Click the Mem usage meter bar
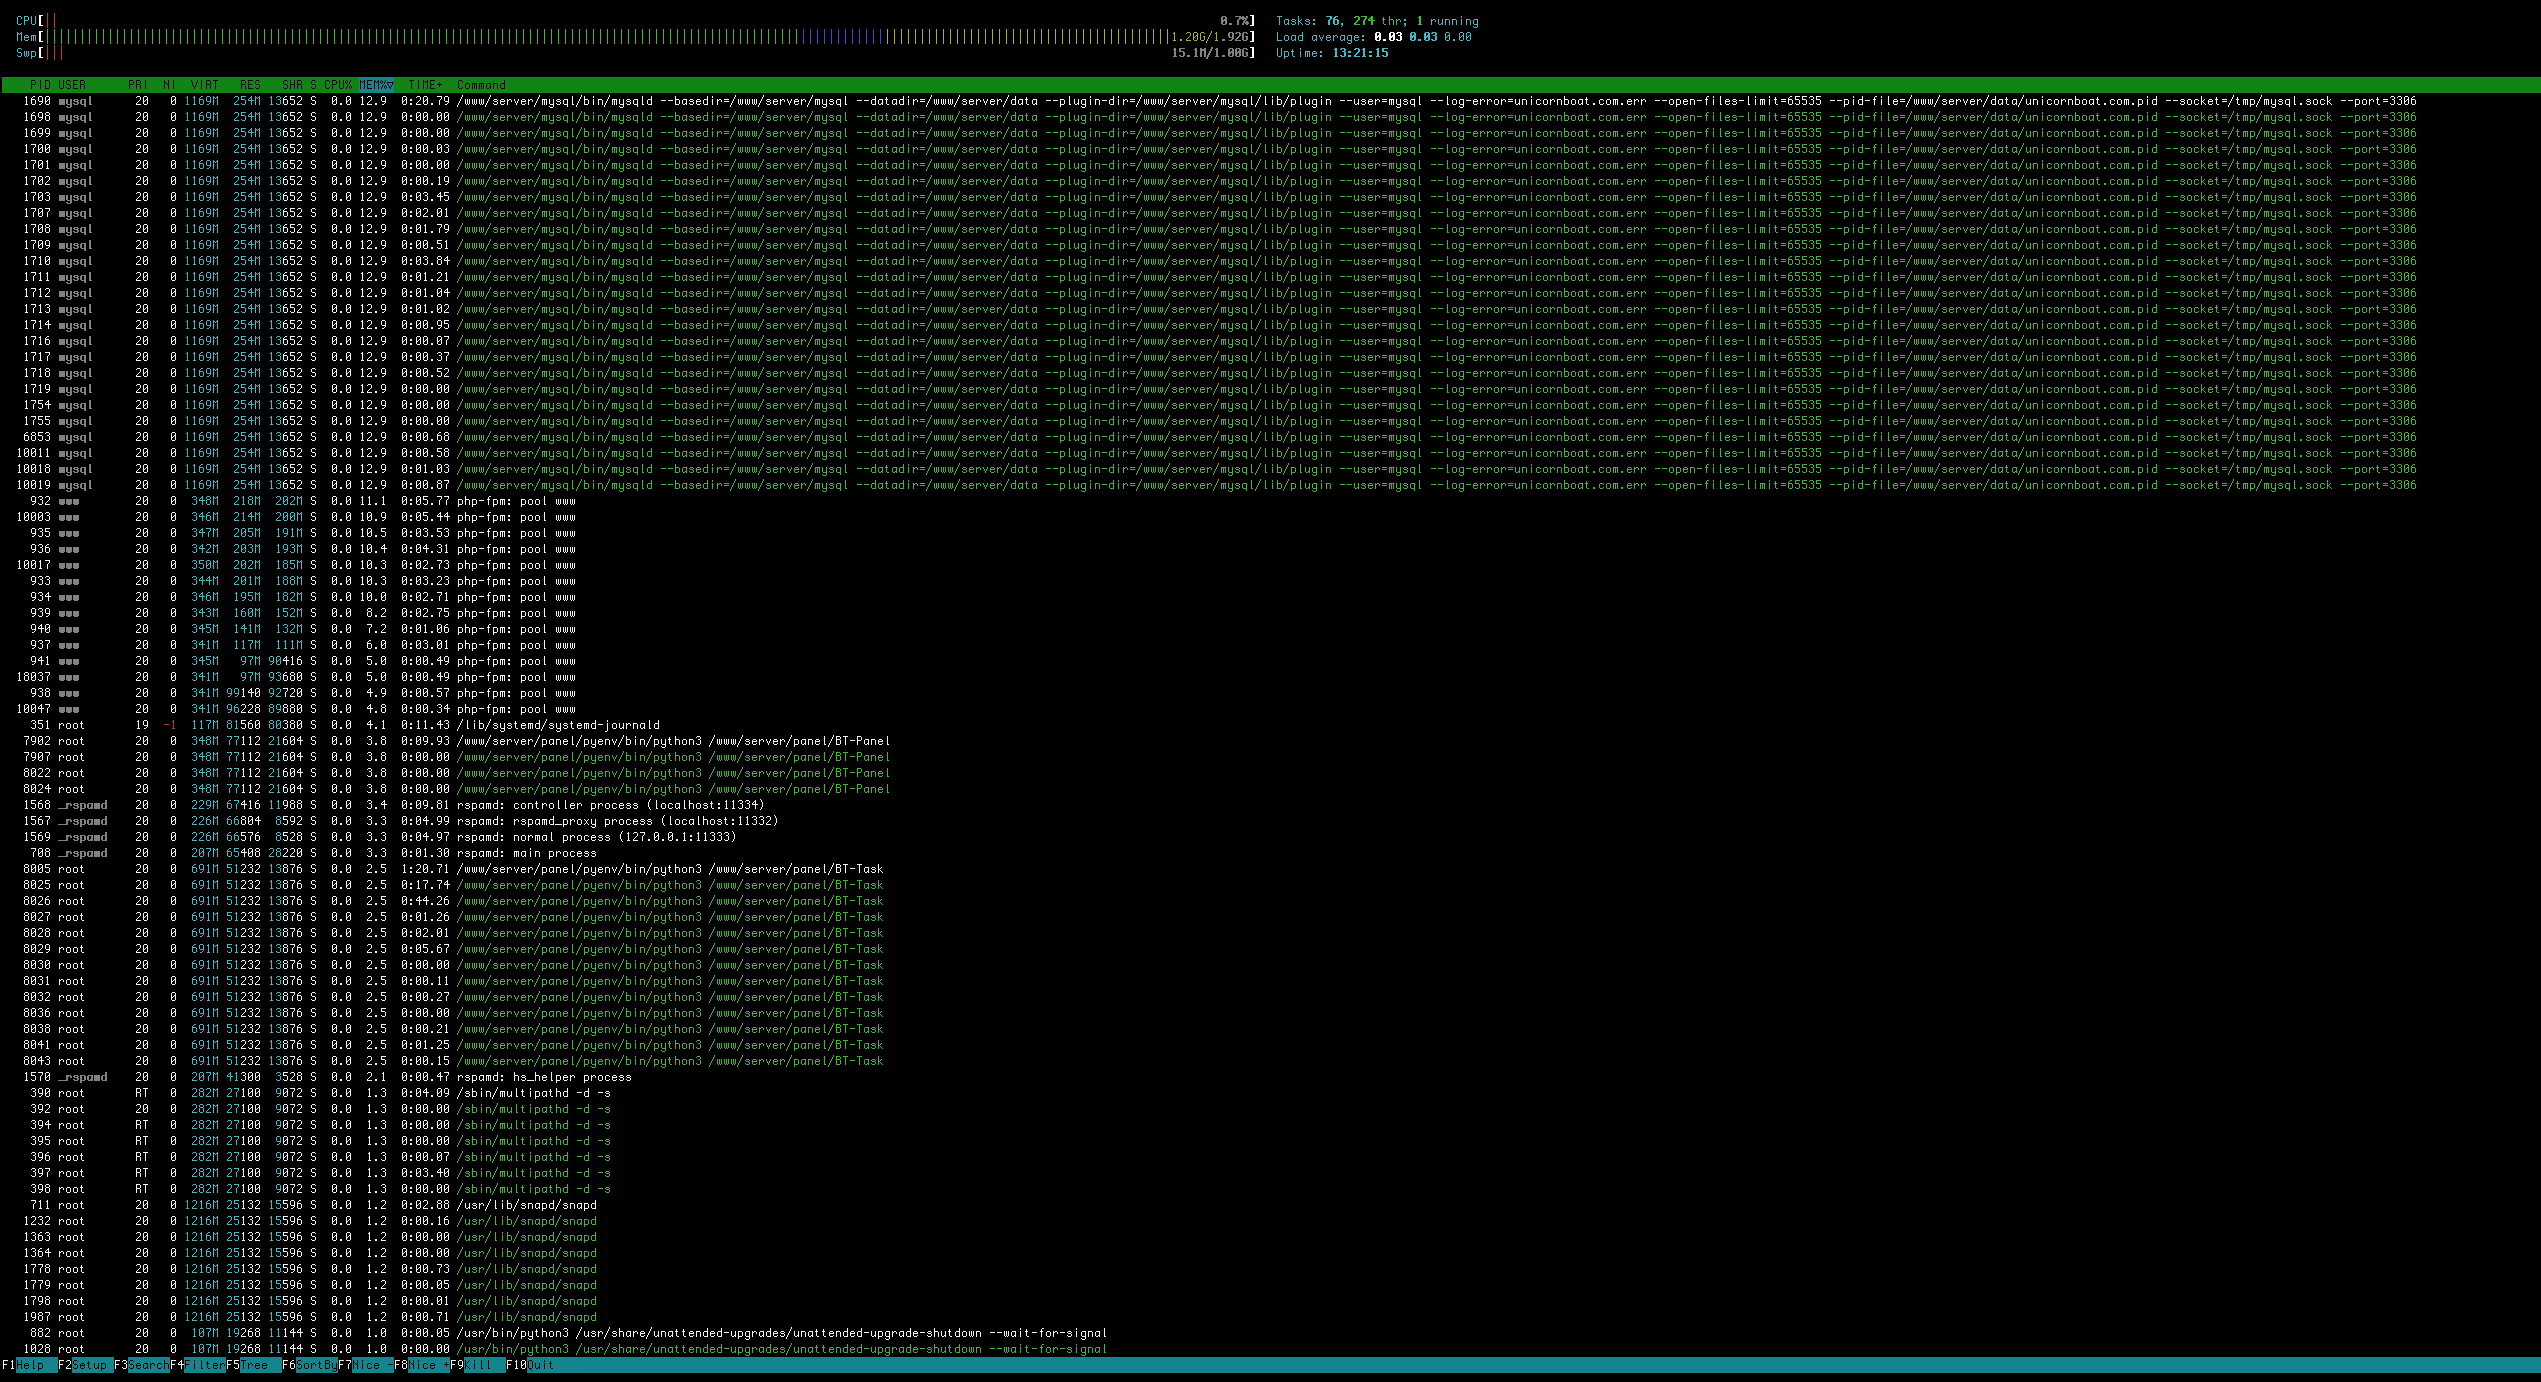This screenshot has width=2541, height=1382. point(635,37)
